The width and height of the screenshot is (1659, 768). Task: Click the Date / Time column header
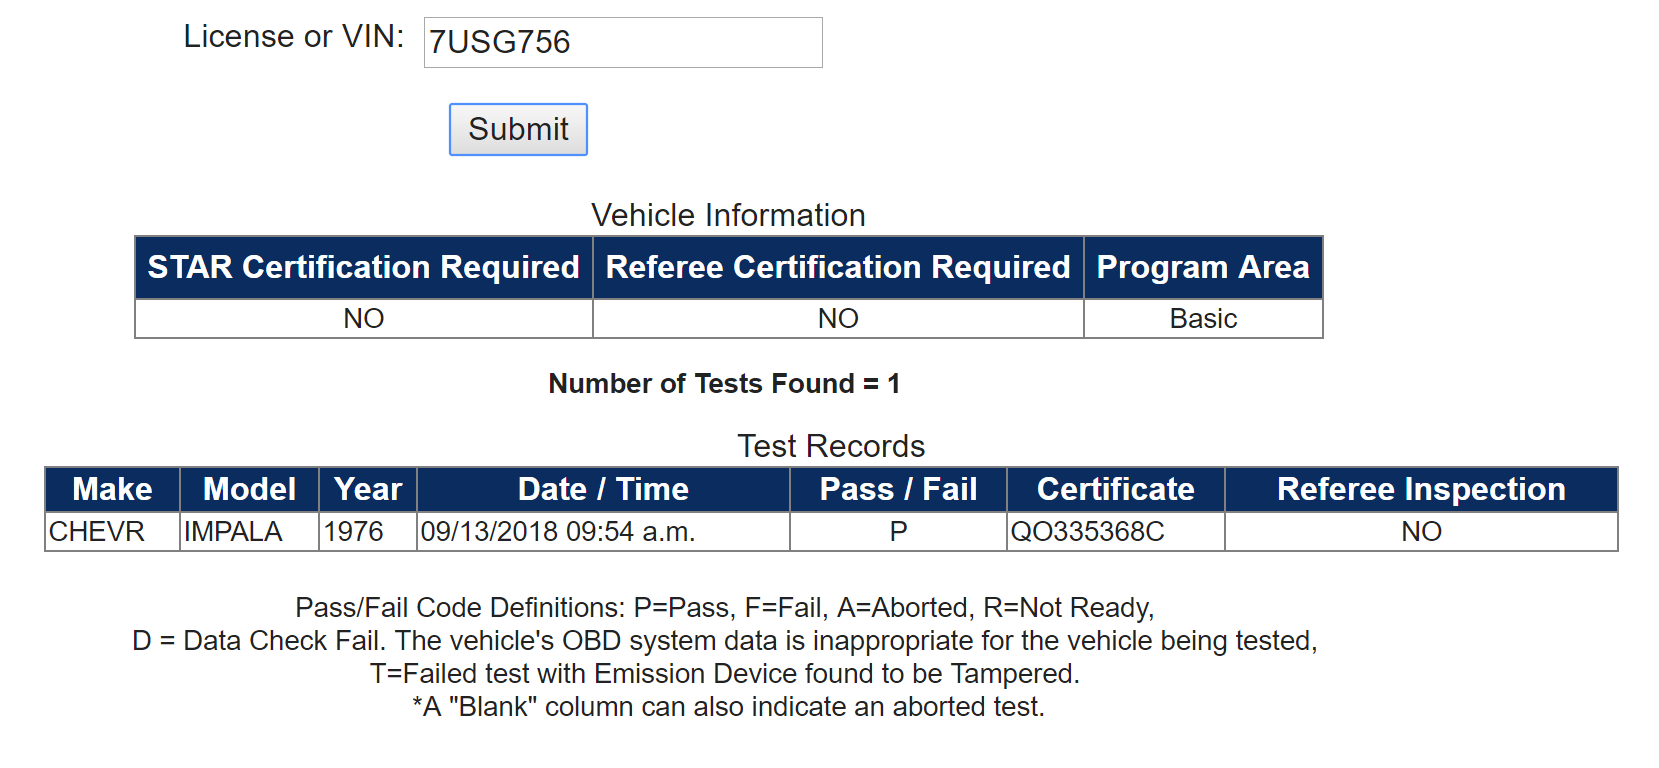coord(603,489)
